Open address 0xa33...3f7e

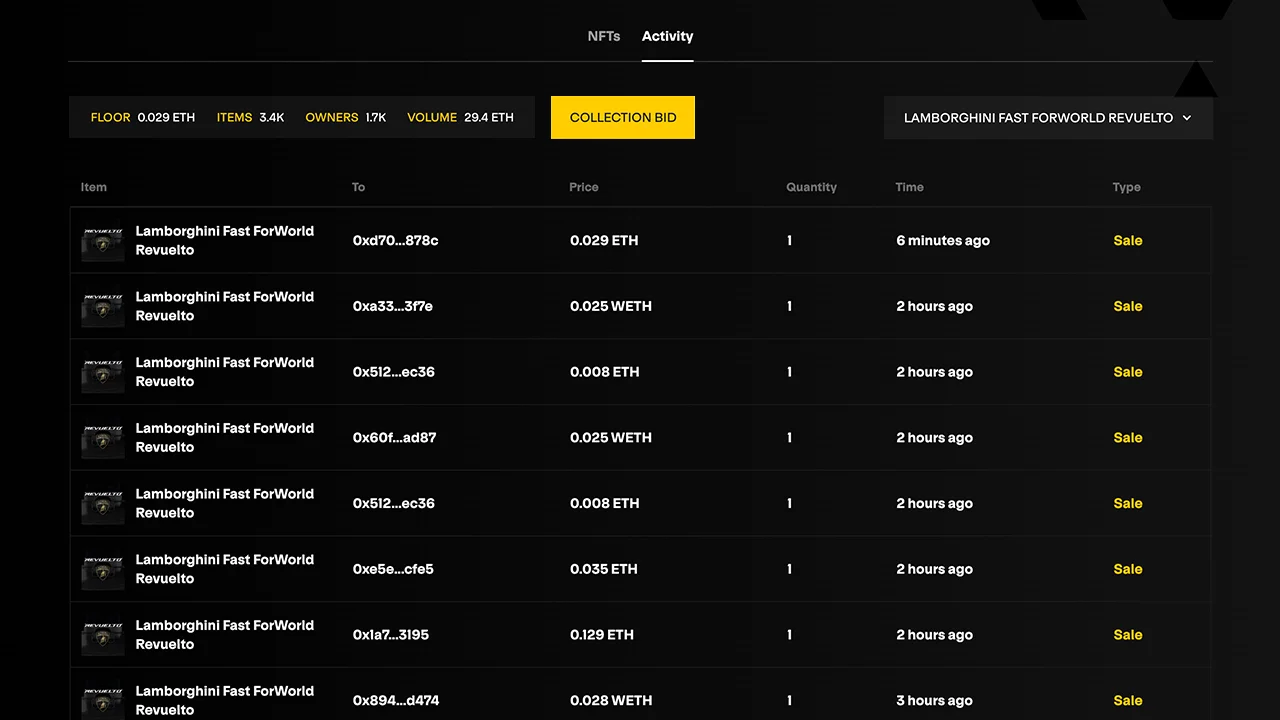pos(393,306)
